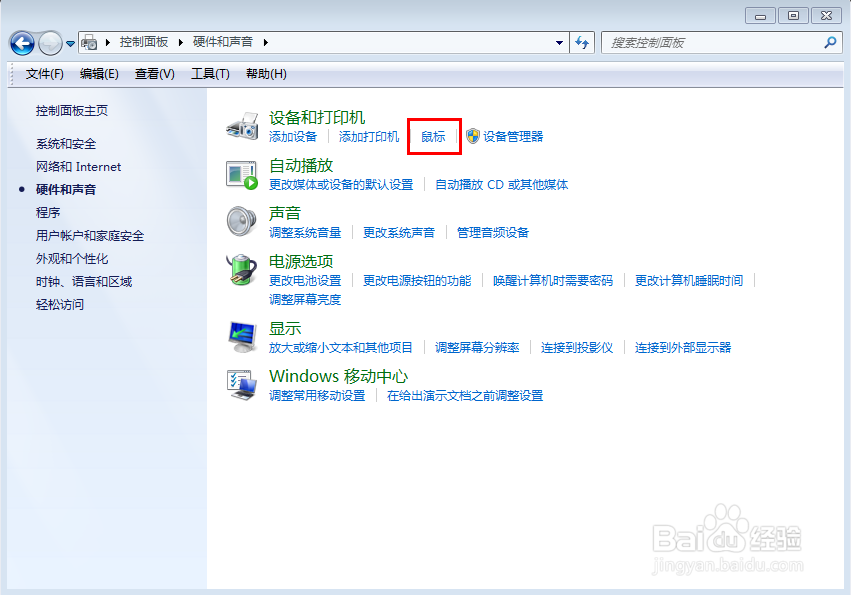851x595 pixels.
Task: Click 调整屏幕分辨率 link
Action: 477,347
